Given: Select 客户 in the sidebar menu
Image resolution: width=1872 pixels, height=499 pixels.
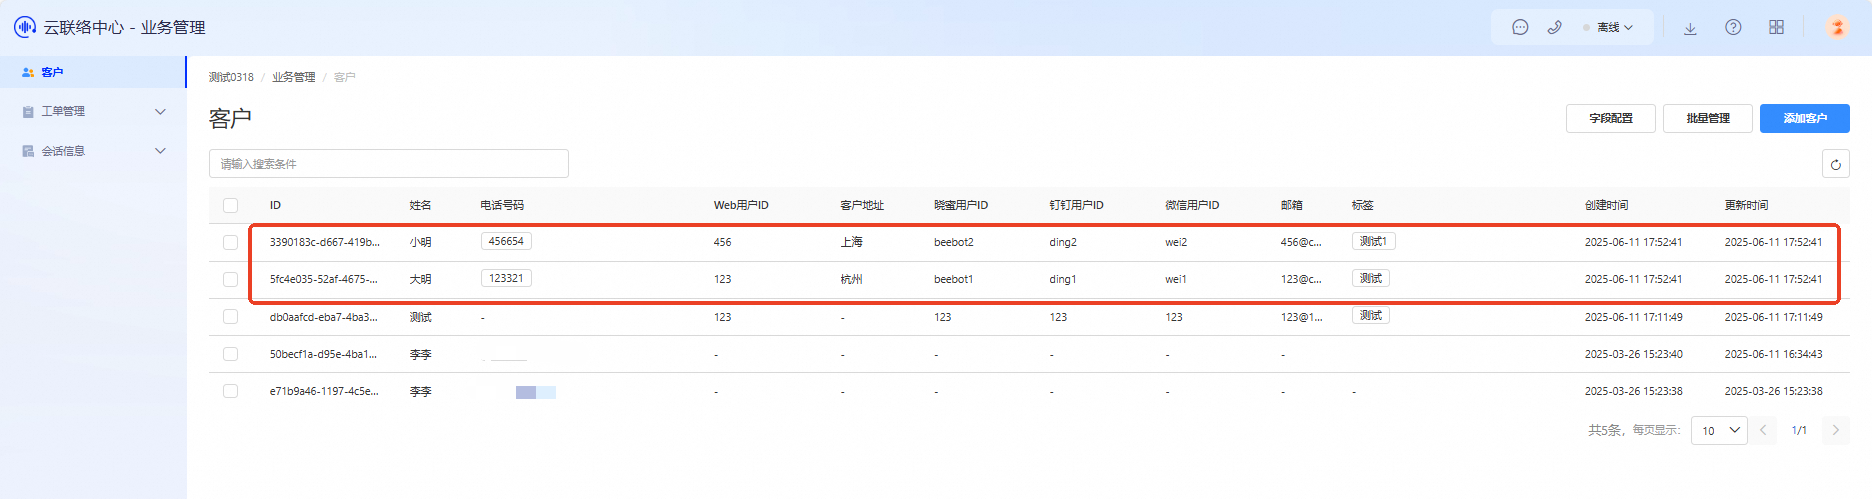Looking at the screenshot, I should 93,72.
